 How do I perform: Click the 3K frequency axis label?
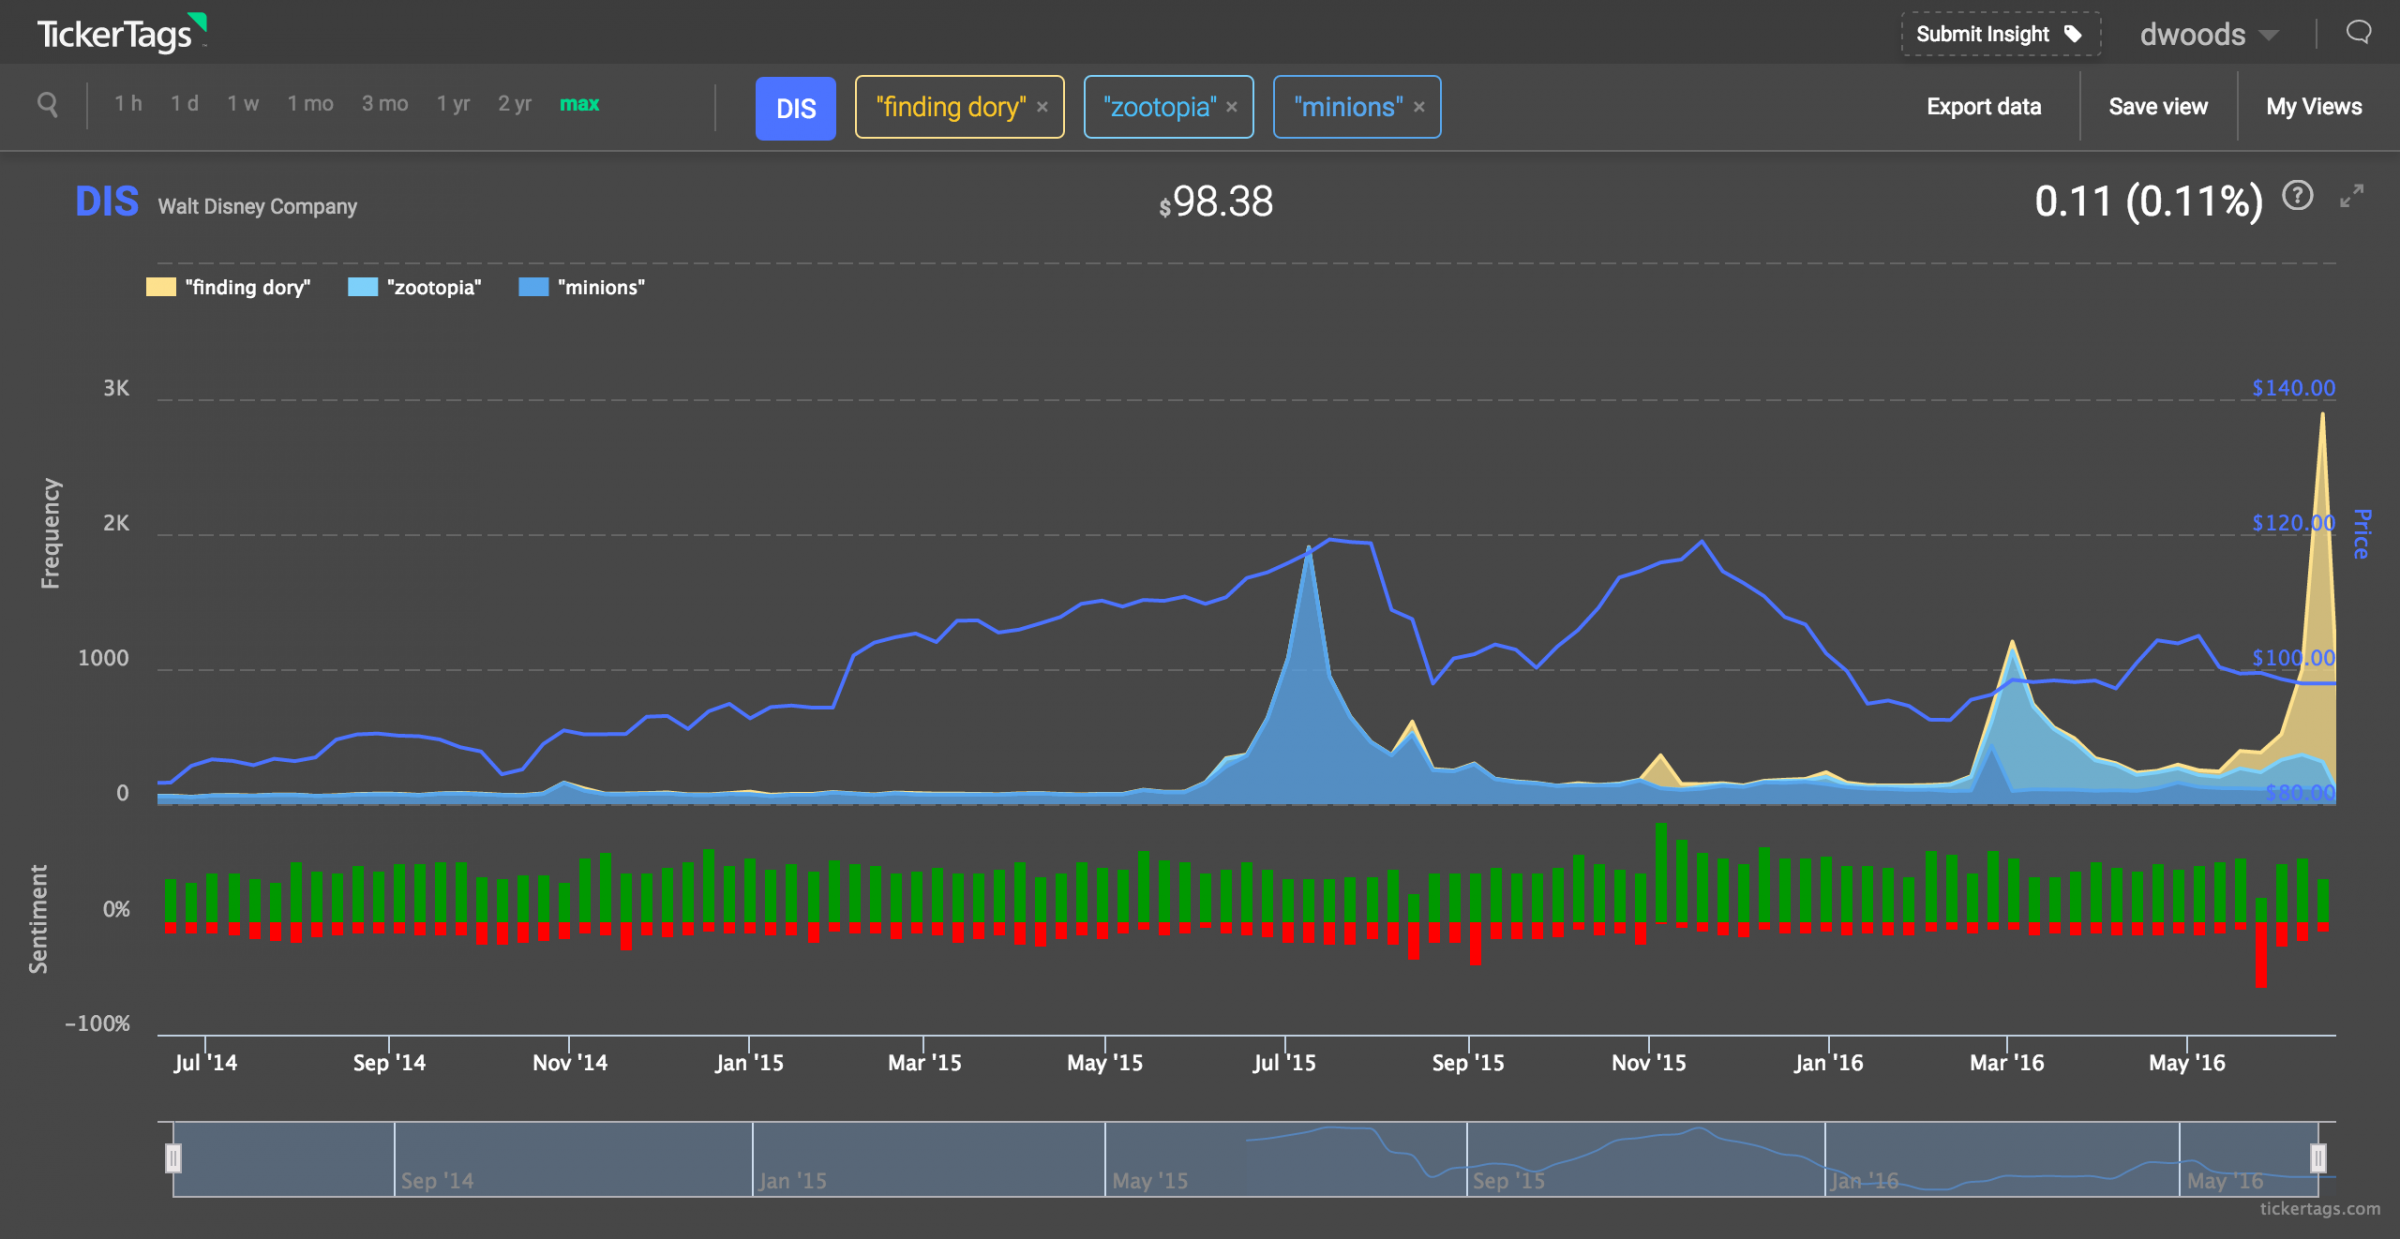click(116, 389)
